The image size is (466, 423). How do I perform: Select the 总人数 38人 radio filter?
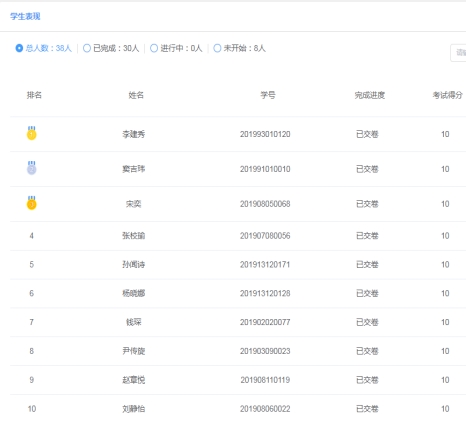pyautogui.click(x=19, y=48)
